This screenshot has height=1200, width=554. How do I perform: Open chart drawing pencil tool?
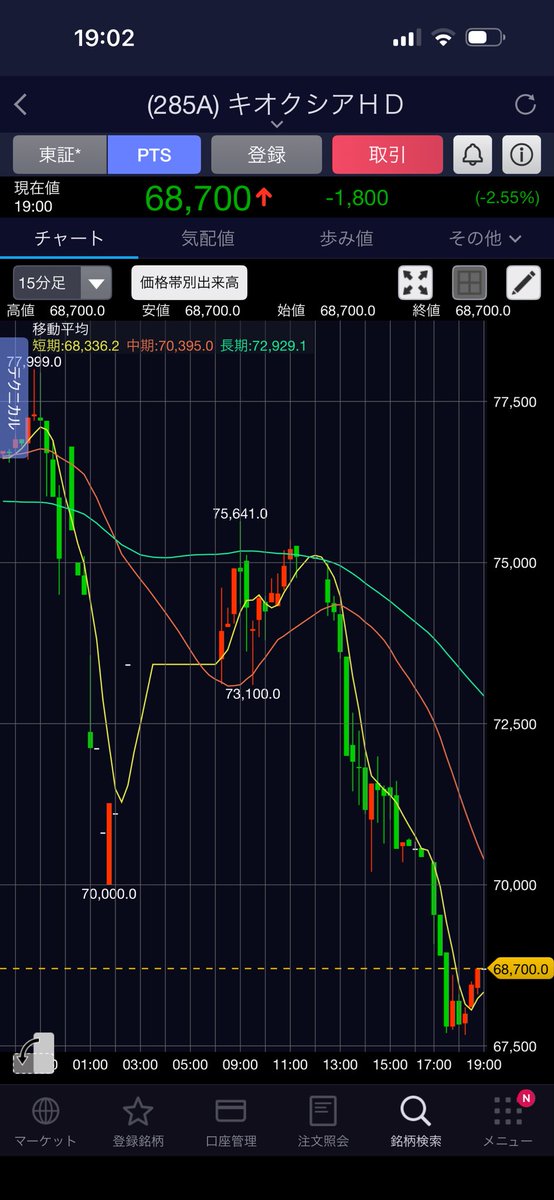(x=522, y=283)
